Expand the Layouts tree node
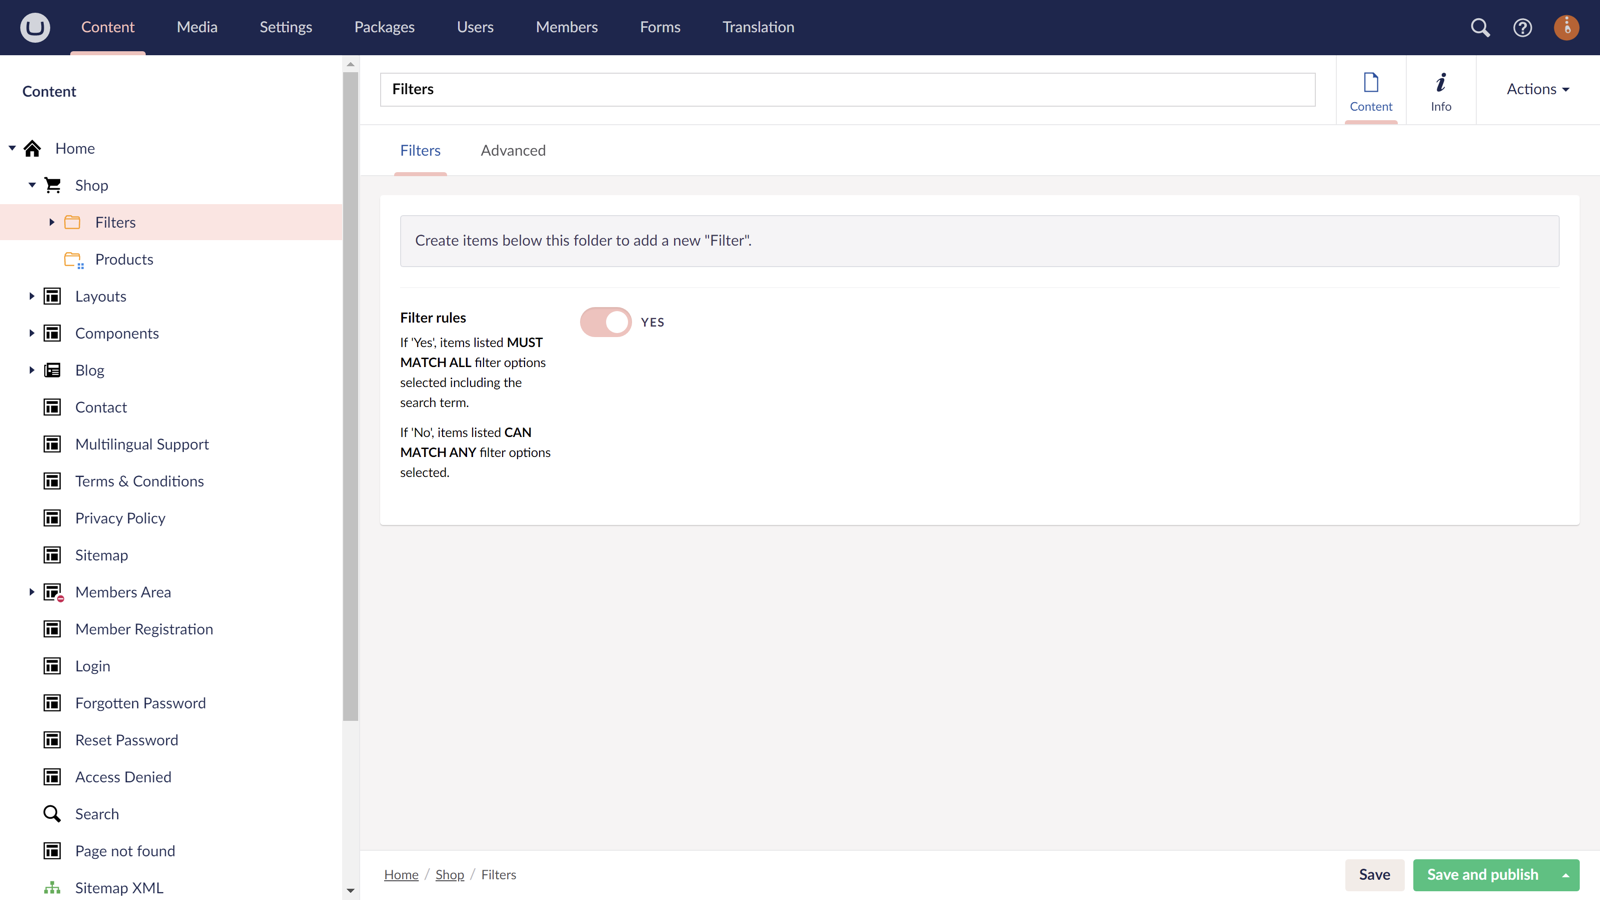 tap(32, 296)
